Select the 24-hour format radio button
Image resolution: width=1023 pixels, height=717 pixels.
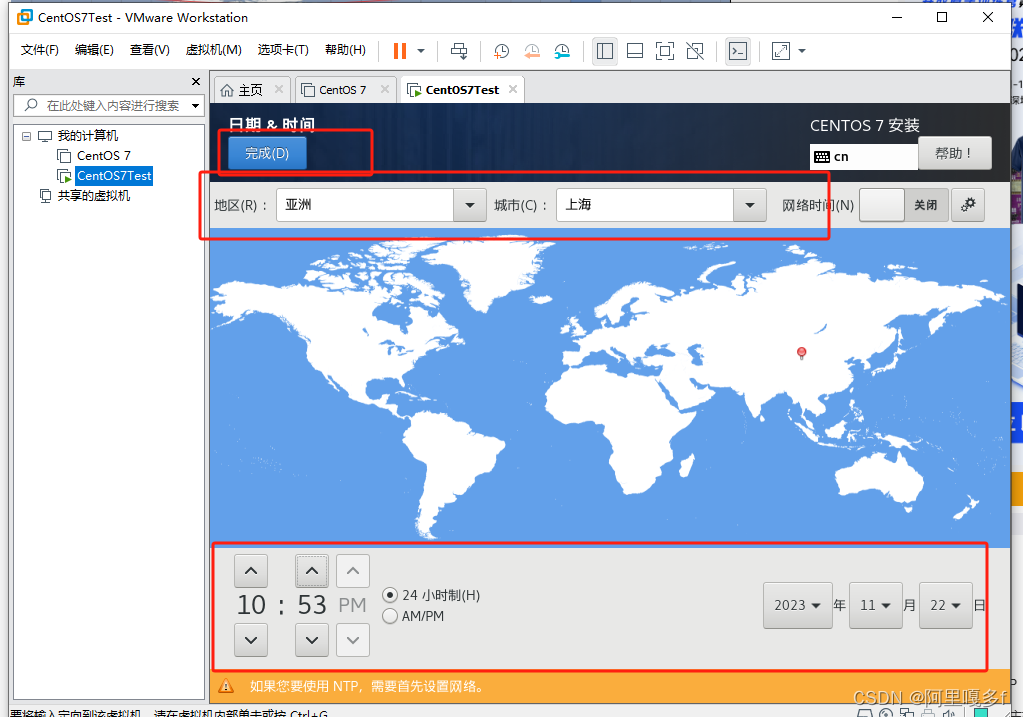coord(391,595)
